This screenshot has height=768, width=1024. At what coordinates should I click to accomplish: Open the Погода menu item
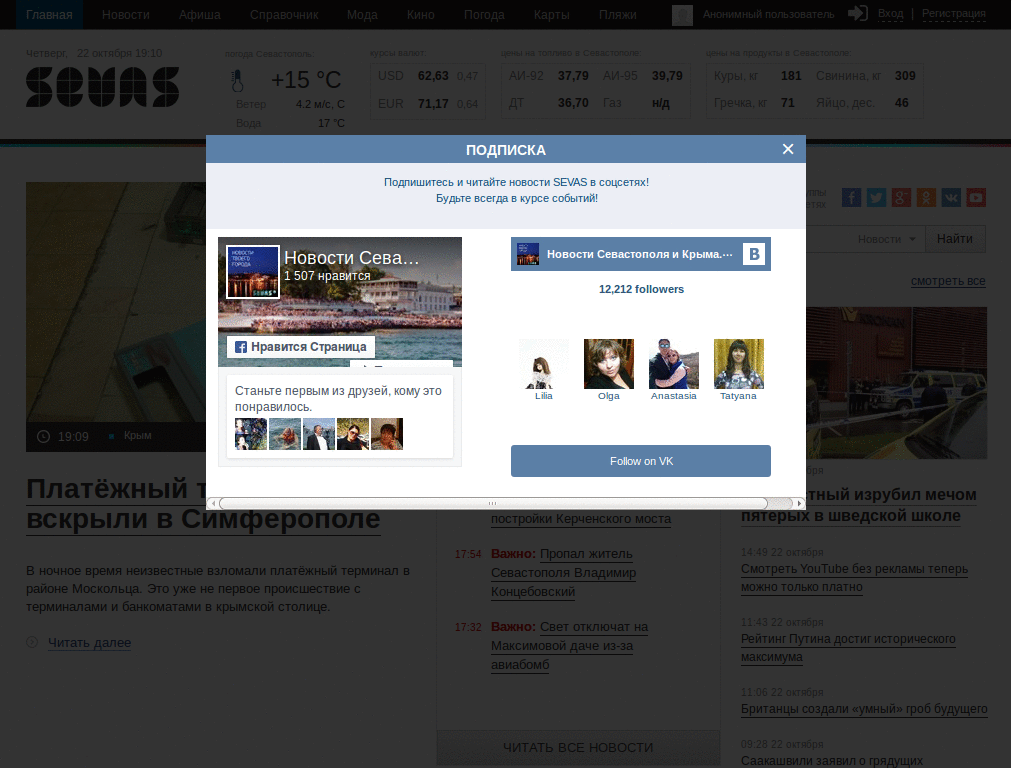point(484,14)
